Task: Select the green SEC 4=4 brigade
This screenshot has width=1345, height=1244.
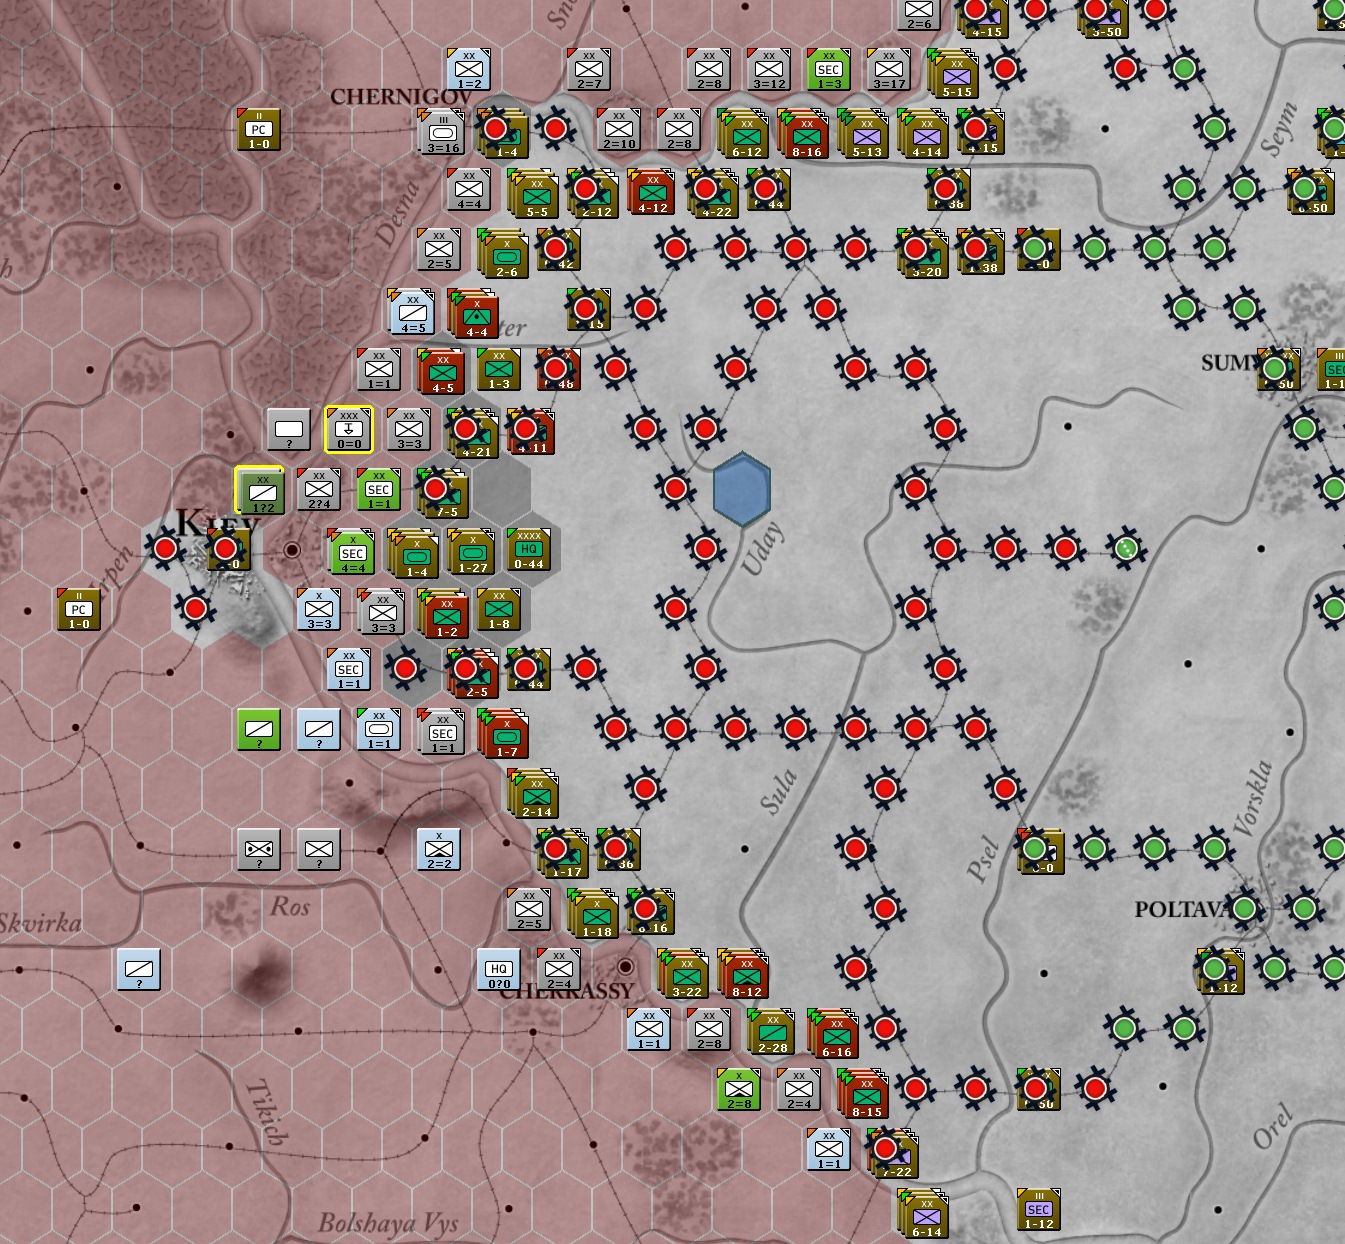Action: [351, 551]
